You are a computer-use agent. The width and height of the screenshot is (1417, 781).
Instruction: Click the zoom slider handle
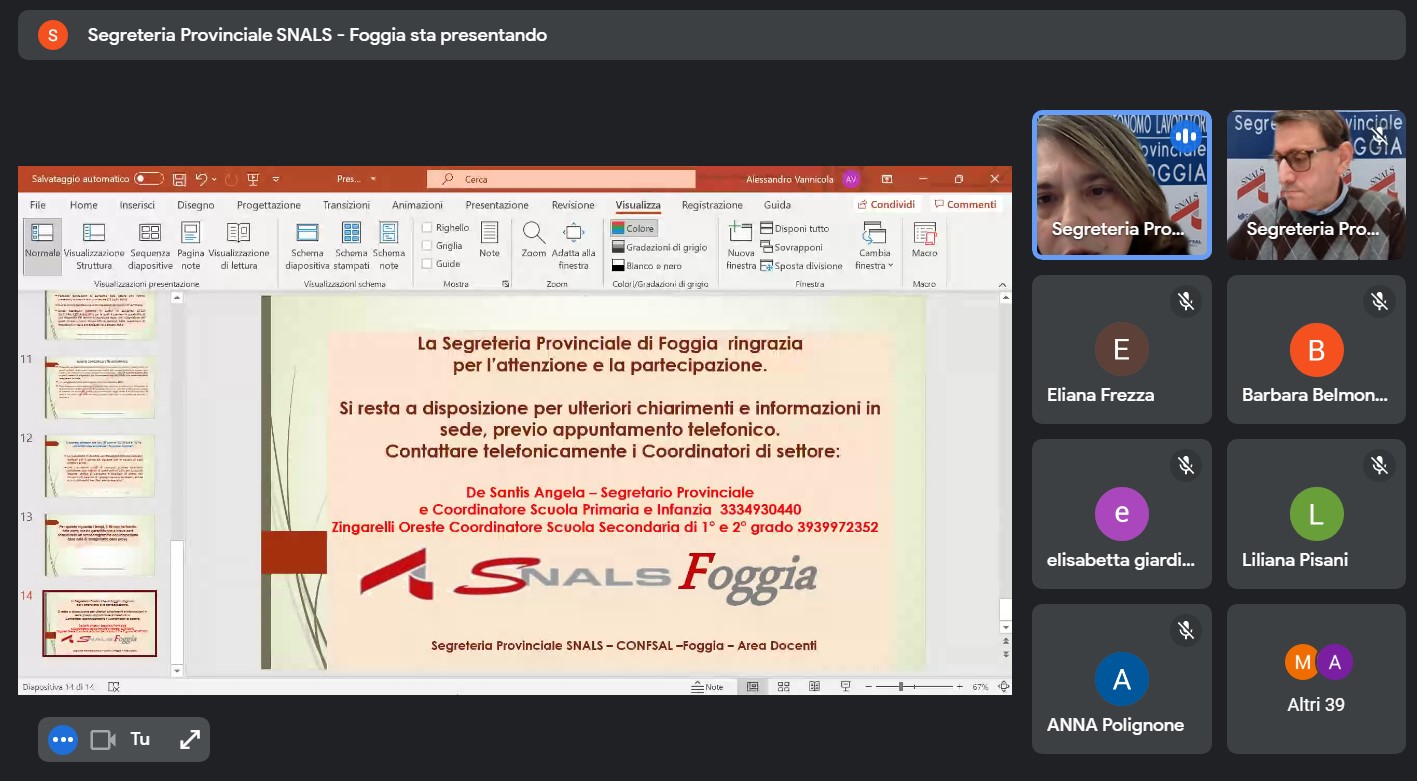(x=901, y=687)
